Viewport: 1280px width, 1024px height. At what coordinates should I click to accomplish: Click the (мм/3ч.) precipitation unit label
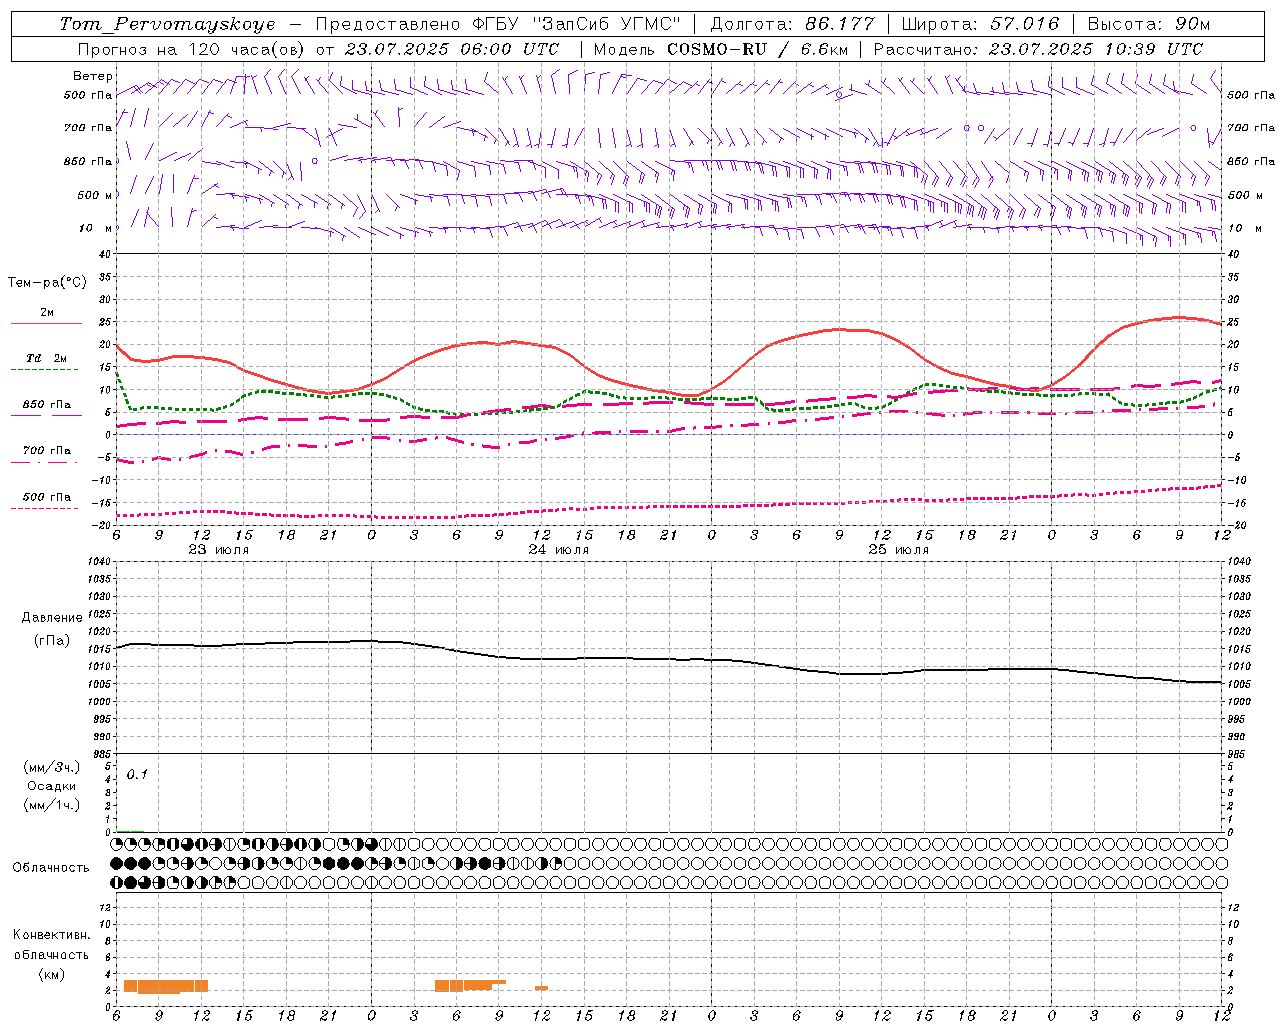coord(52,767)
